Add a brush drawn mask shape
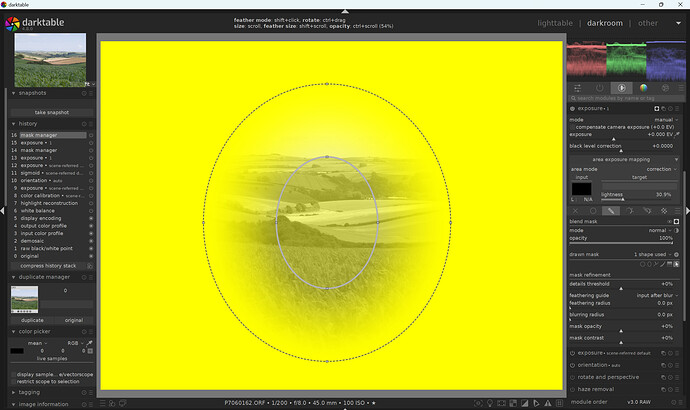690x410 pixels. [663, 264]
